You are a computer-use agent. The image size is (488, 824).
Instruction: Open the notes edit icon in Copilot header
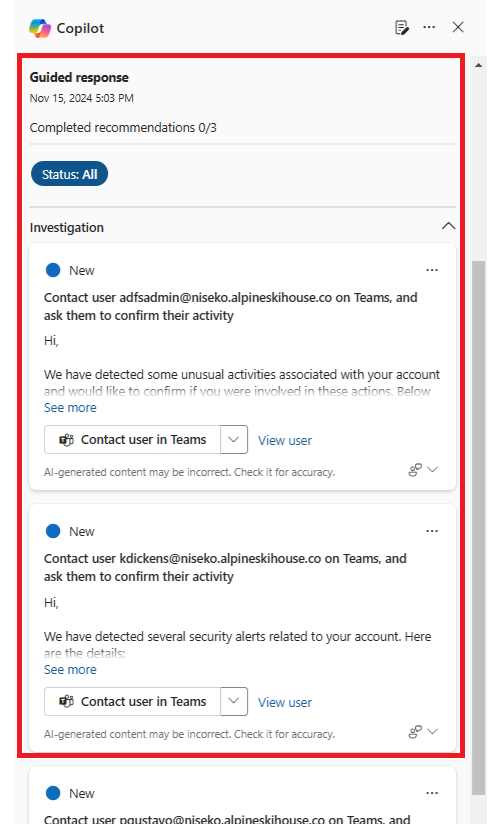[x=402, y=27]
